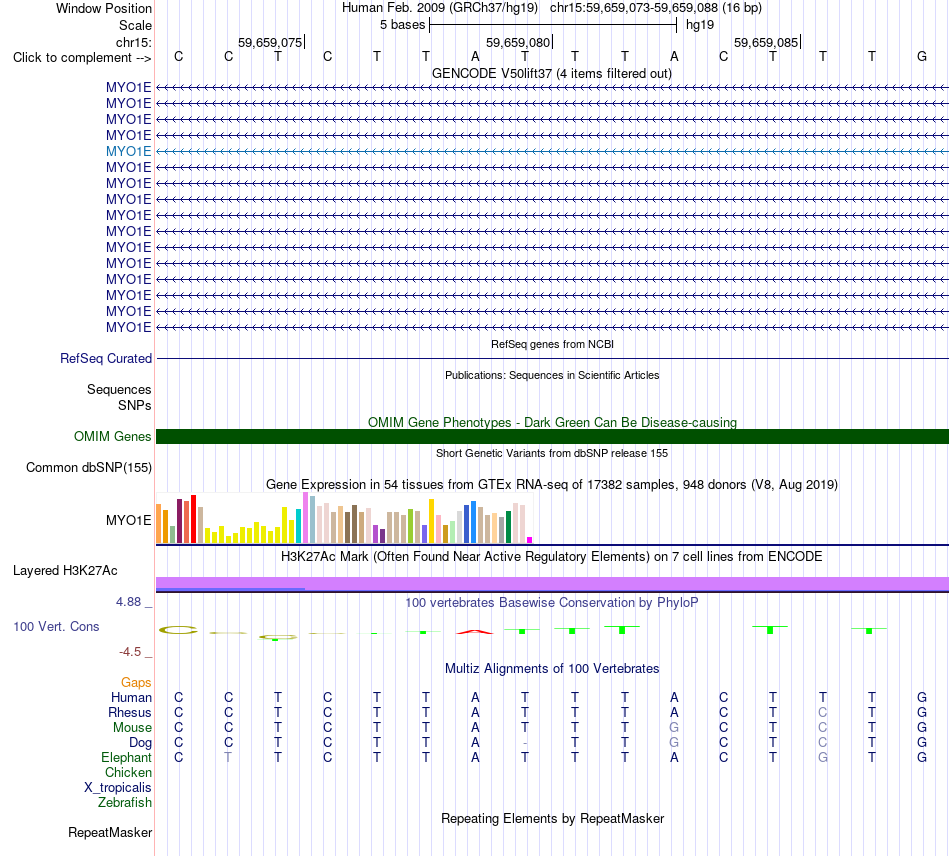Click the '5 bases' scale bar label
The image size is (950, 856).
pos(402,25)
